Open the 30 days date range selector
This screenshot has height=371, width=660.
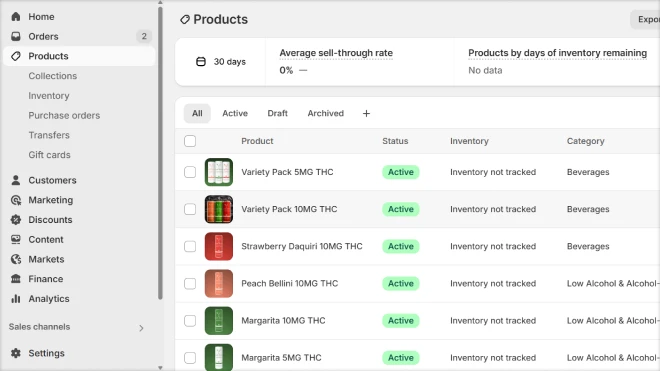221,61
